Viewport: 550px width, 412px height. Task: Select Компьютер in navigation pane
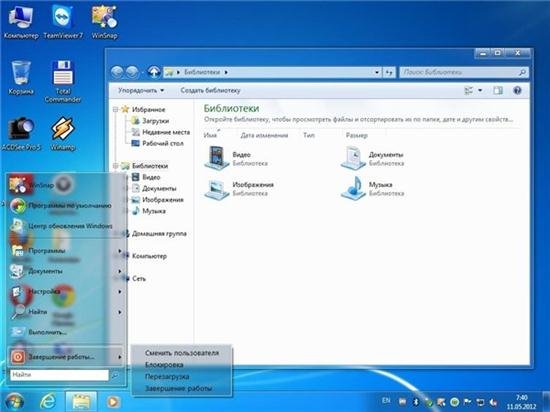145,256
